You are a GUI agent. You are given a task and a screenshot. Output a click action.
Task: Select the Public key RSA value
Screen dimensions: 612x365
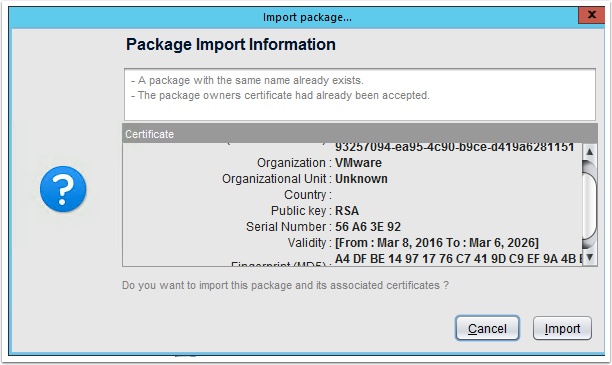coord(347,211)
